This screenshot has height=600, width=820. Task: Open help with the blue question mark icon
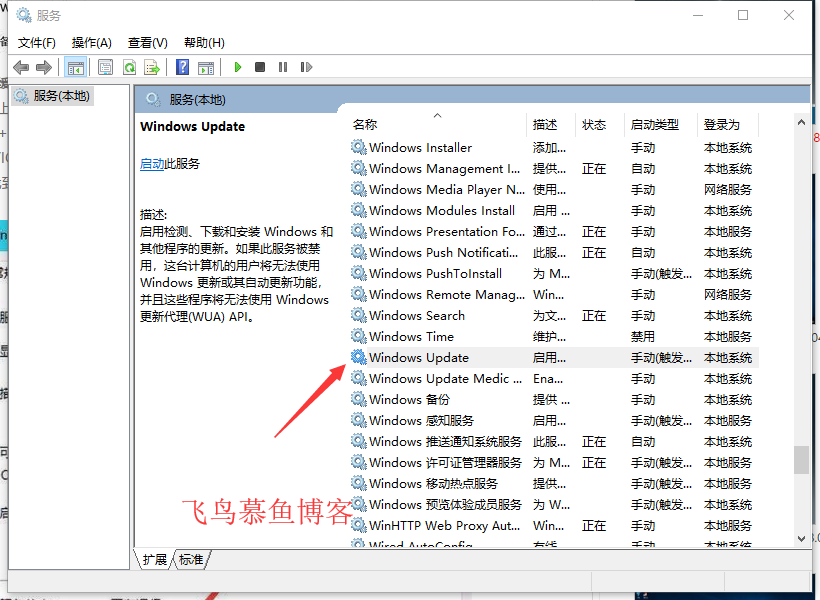pyautogui.click(x=182, y=67)
